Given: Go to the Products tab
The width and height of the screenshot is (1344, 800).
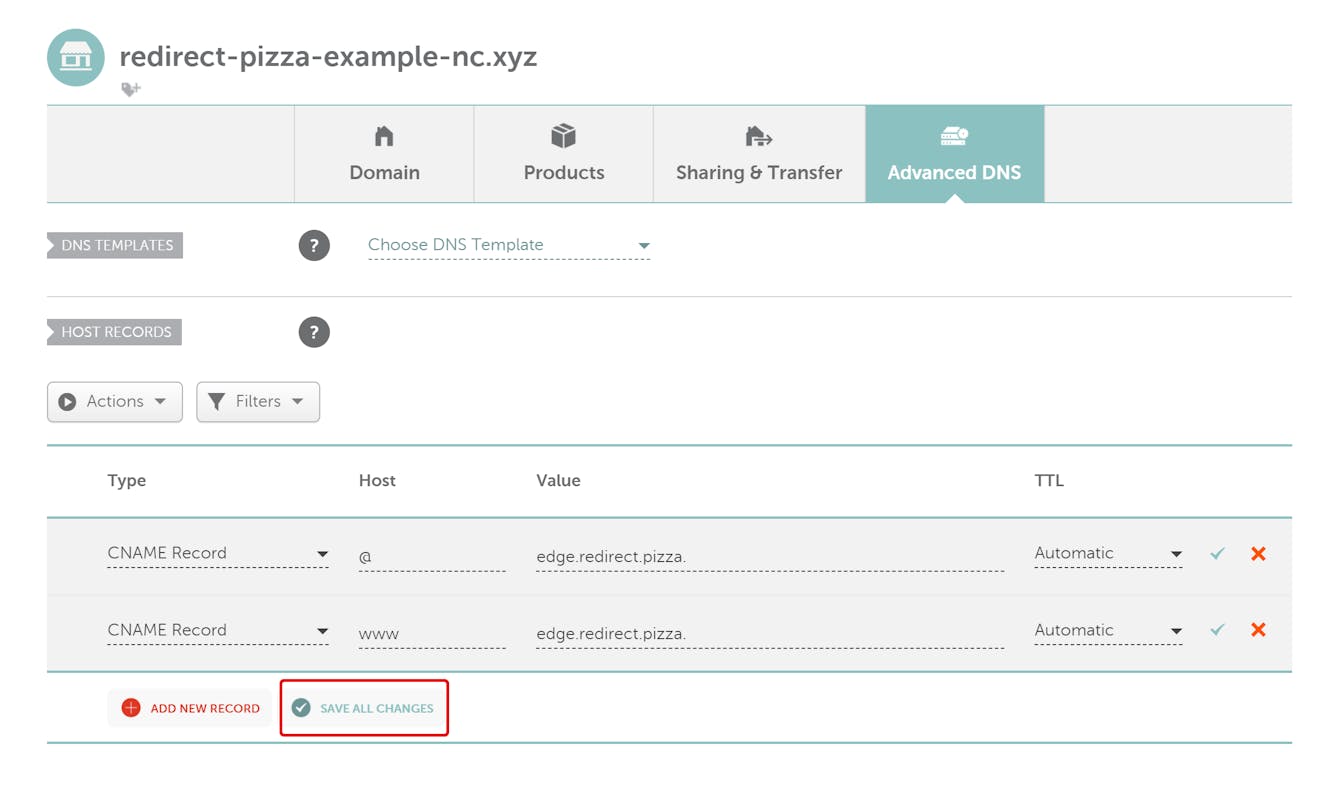Looking at the screenshot, I should click(x=564, y=154).
